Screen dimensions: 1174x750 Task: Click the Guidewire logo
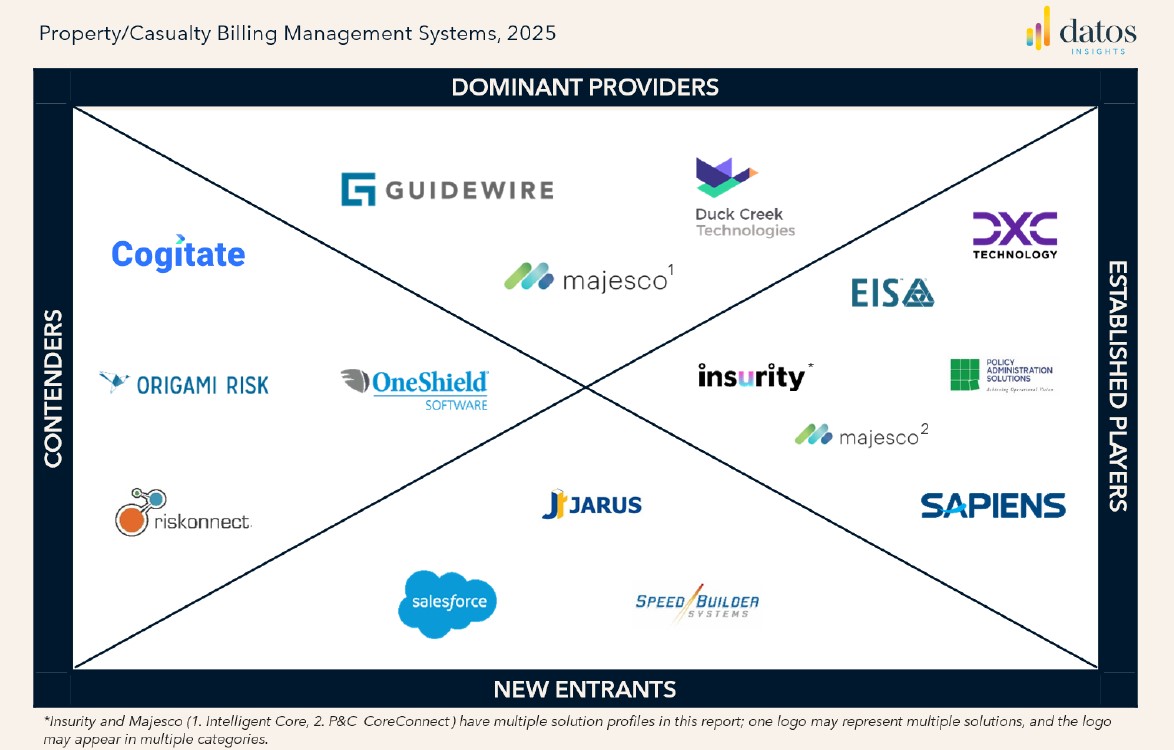[x=447, y=190]
